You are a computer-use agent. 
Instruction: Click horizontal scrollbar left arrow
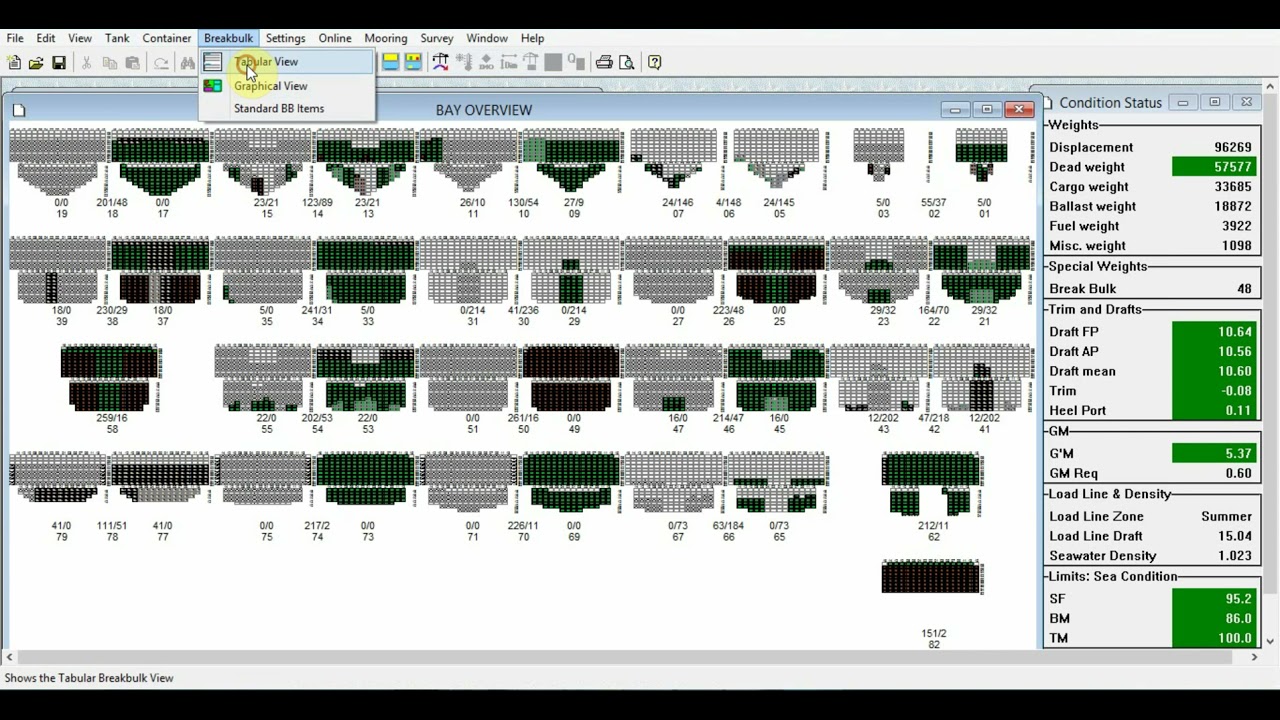[10, 657]
